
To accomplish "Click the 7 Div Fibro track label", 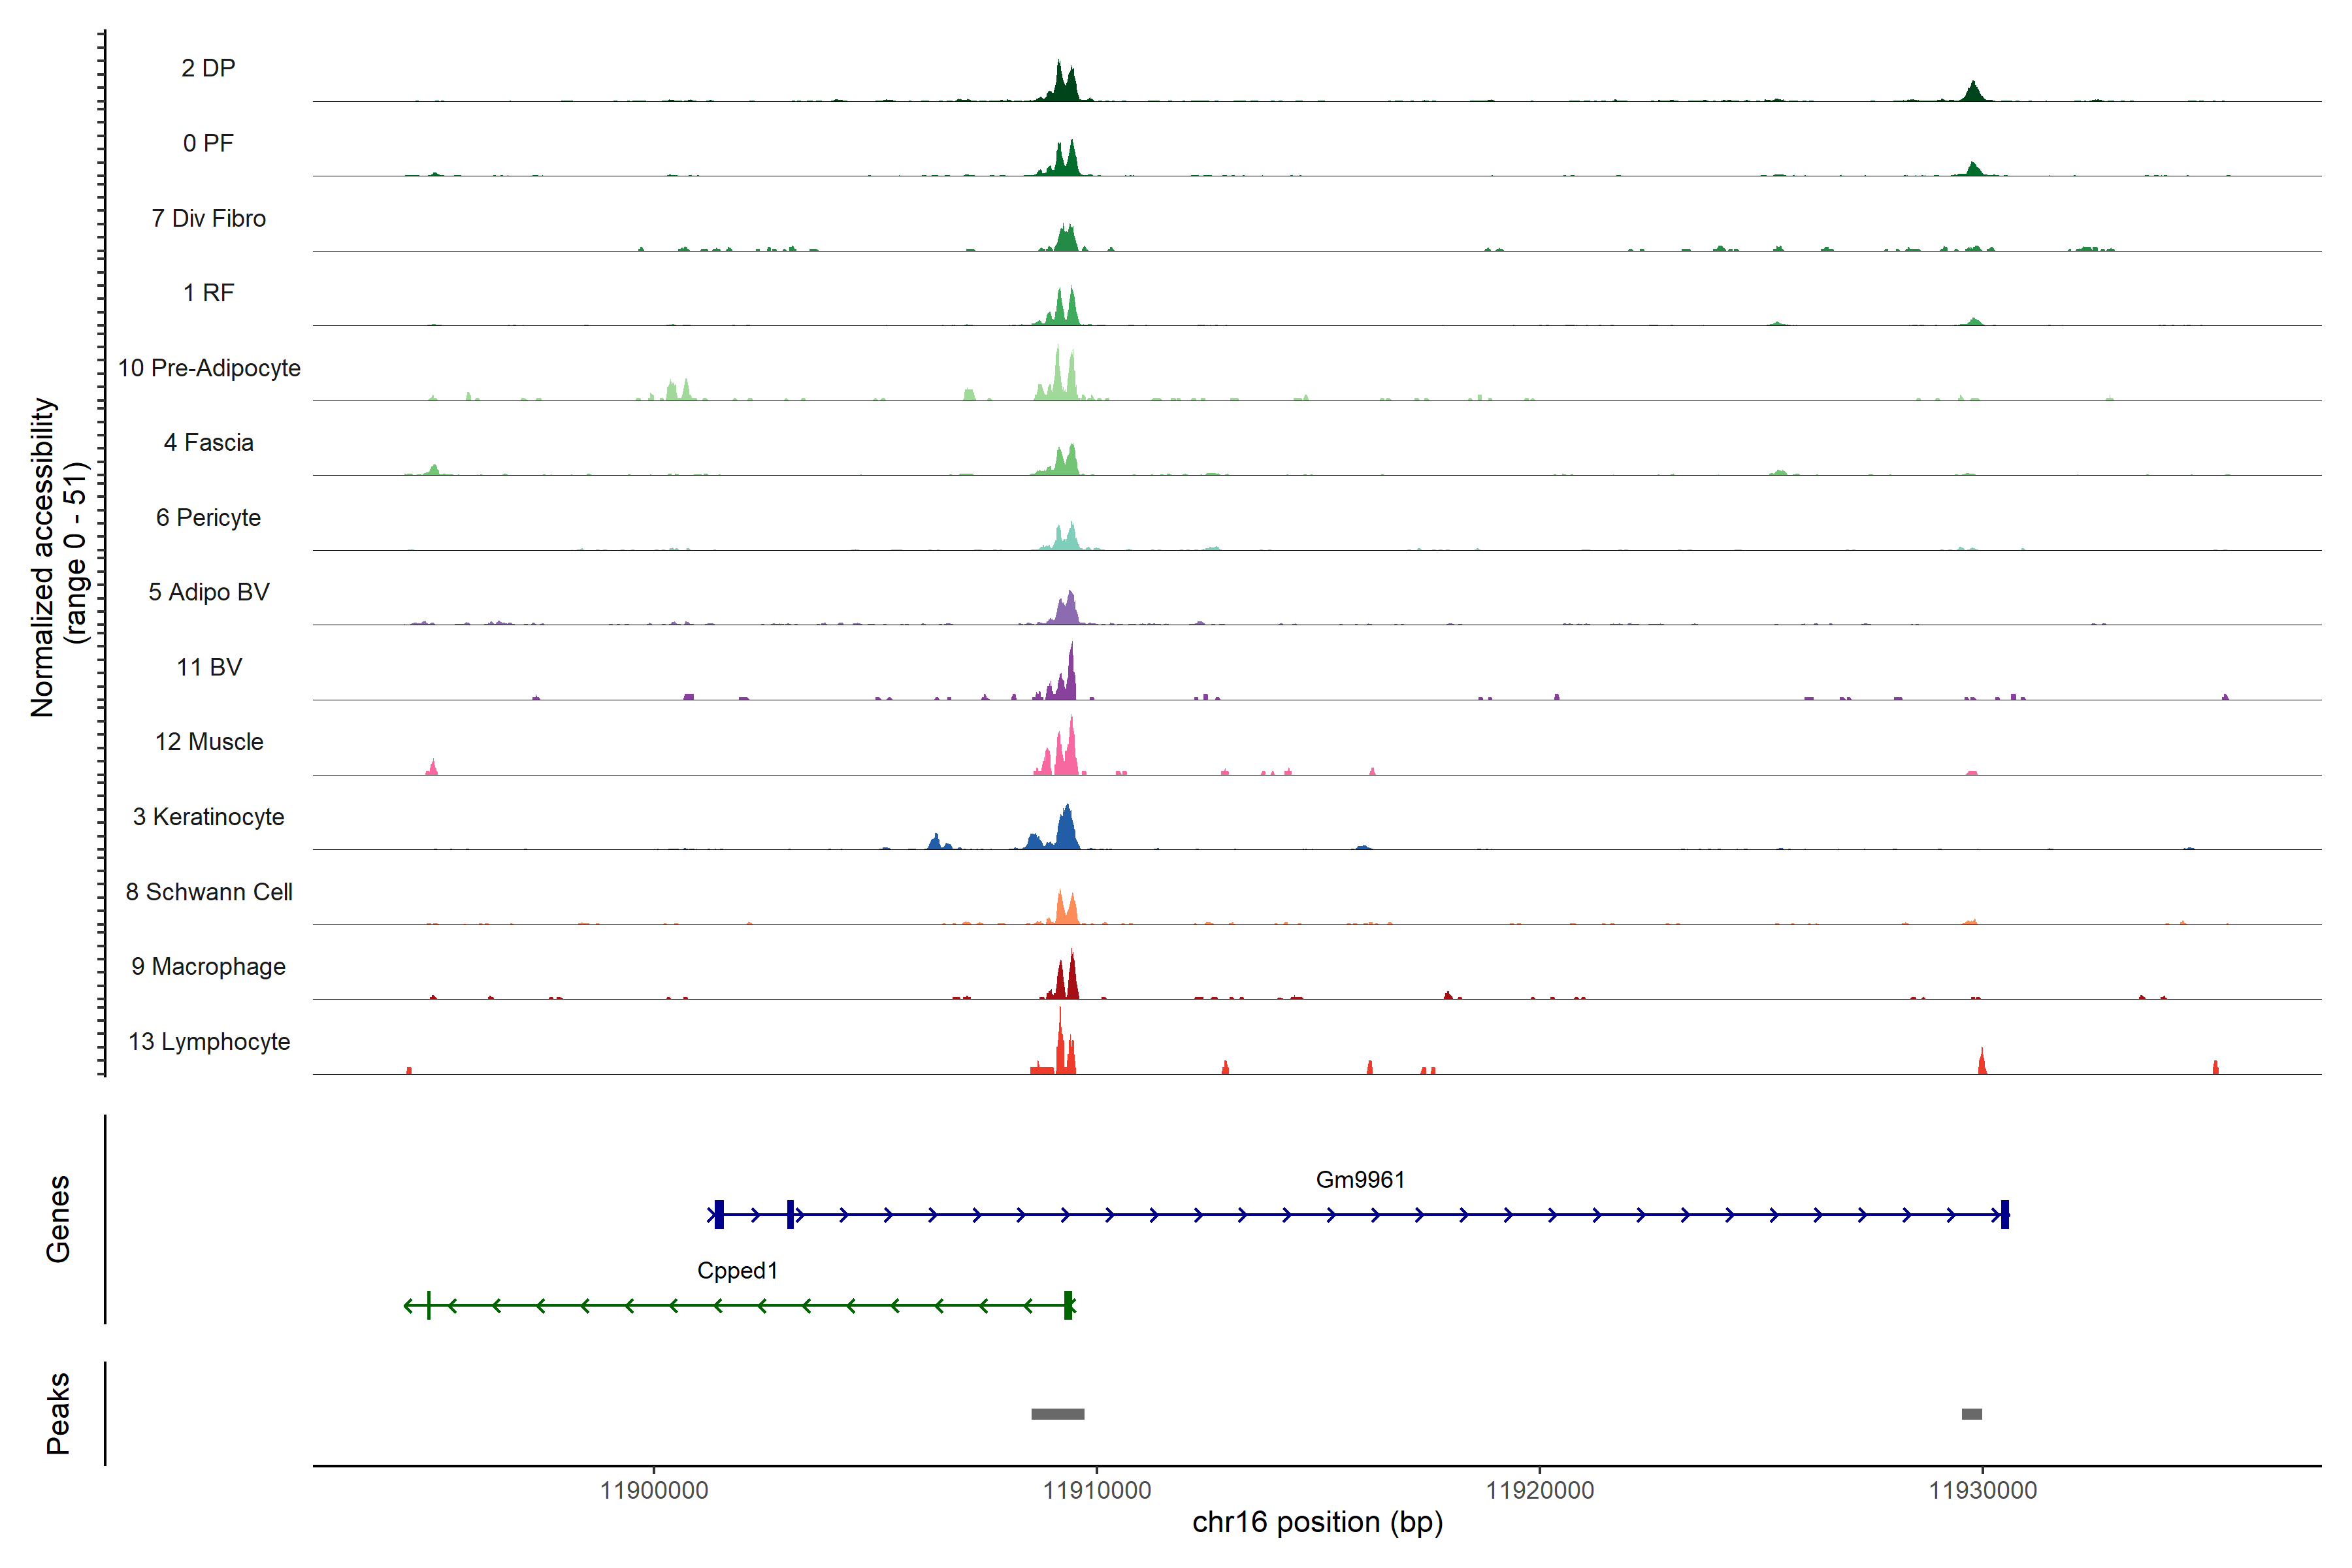I will coord(209,218).
